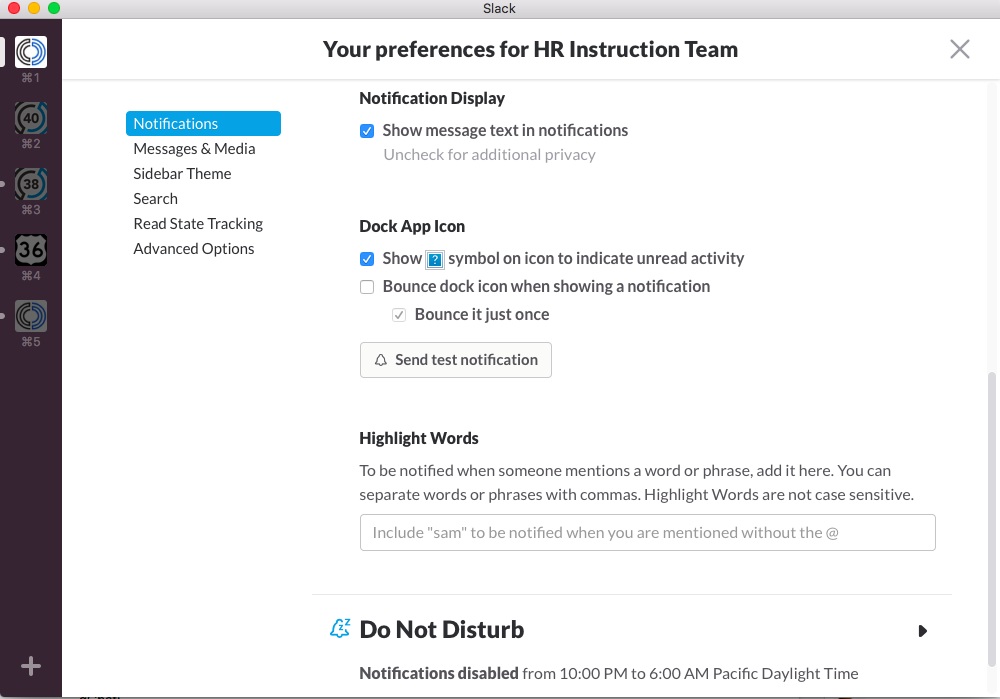
Task: Open the Sidebar Theme preferences
Action: (182, 173)
